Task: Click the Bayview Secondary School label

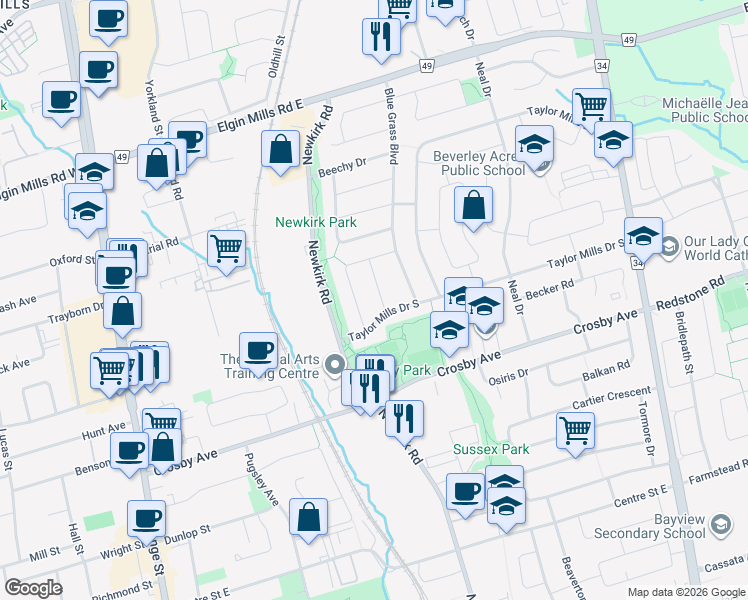Action: (x=649, y=526)
